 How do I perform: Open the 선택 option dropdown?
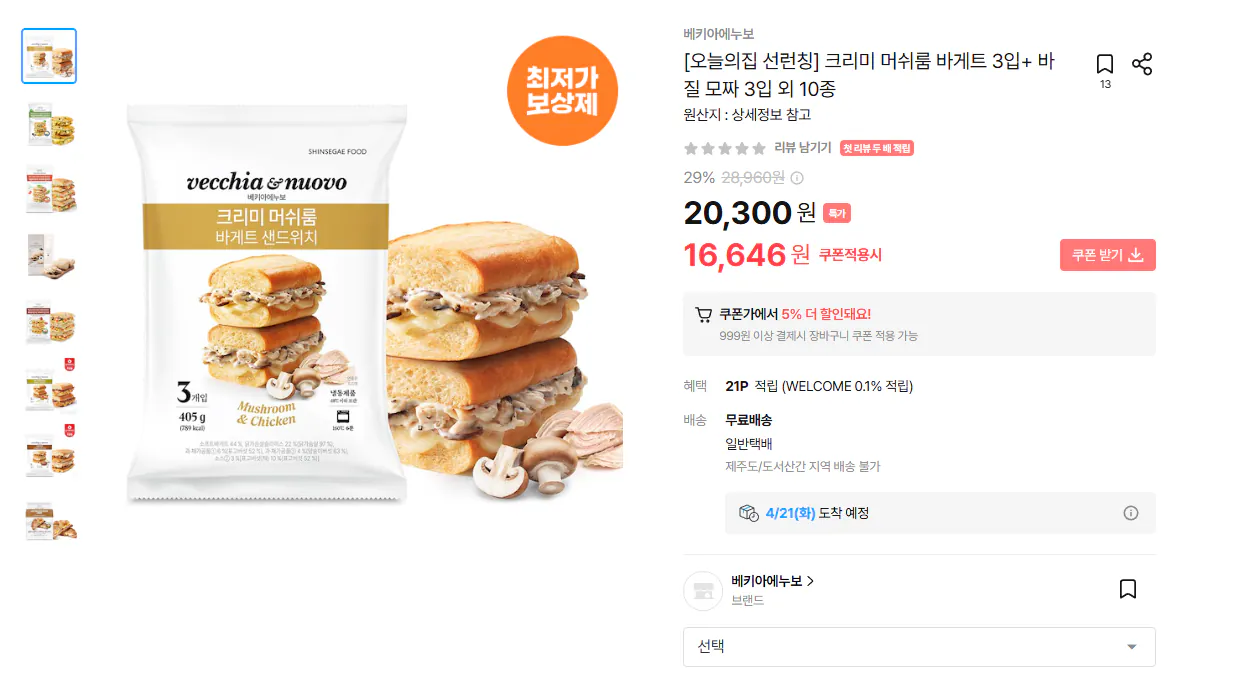pos(919,647)
